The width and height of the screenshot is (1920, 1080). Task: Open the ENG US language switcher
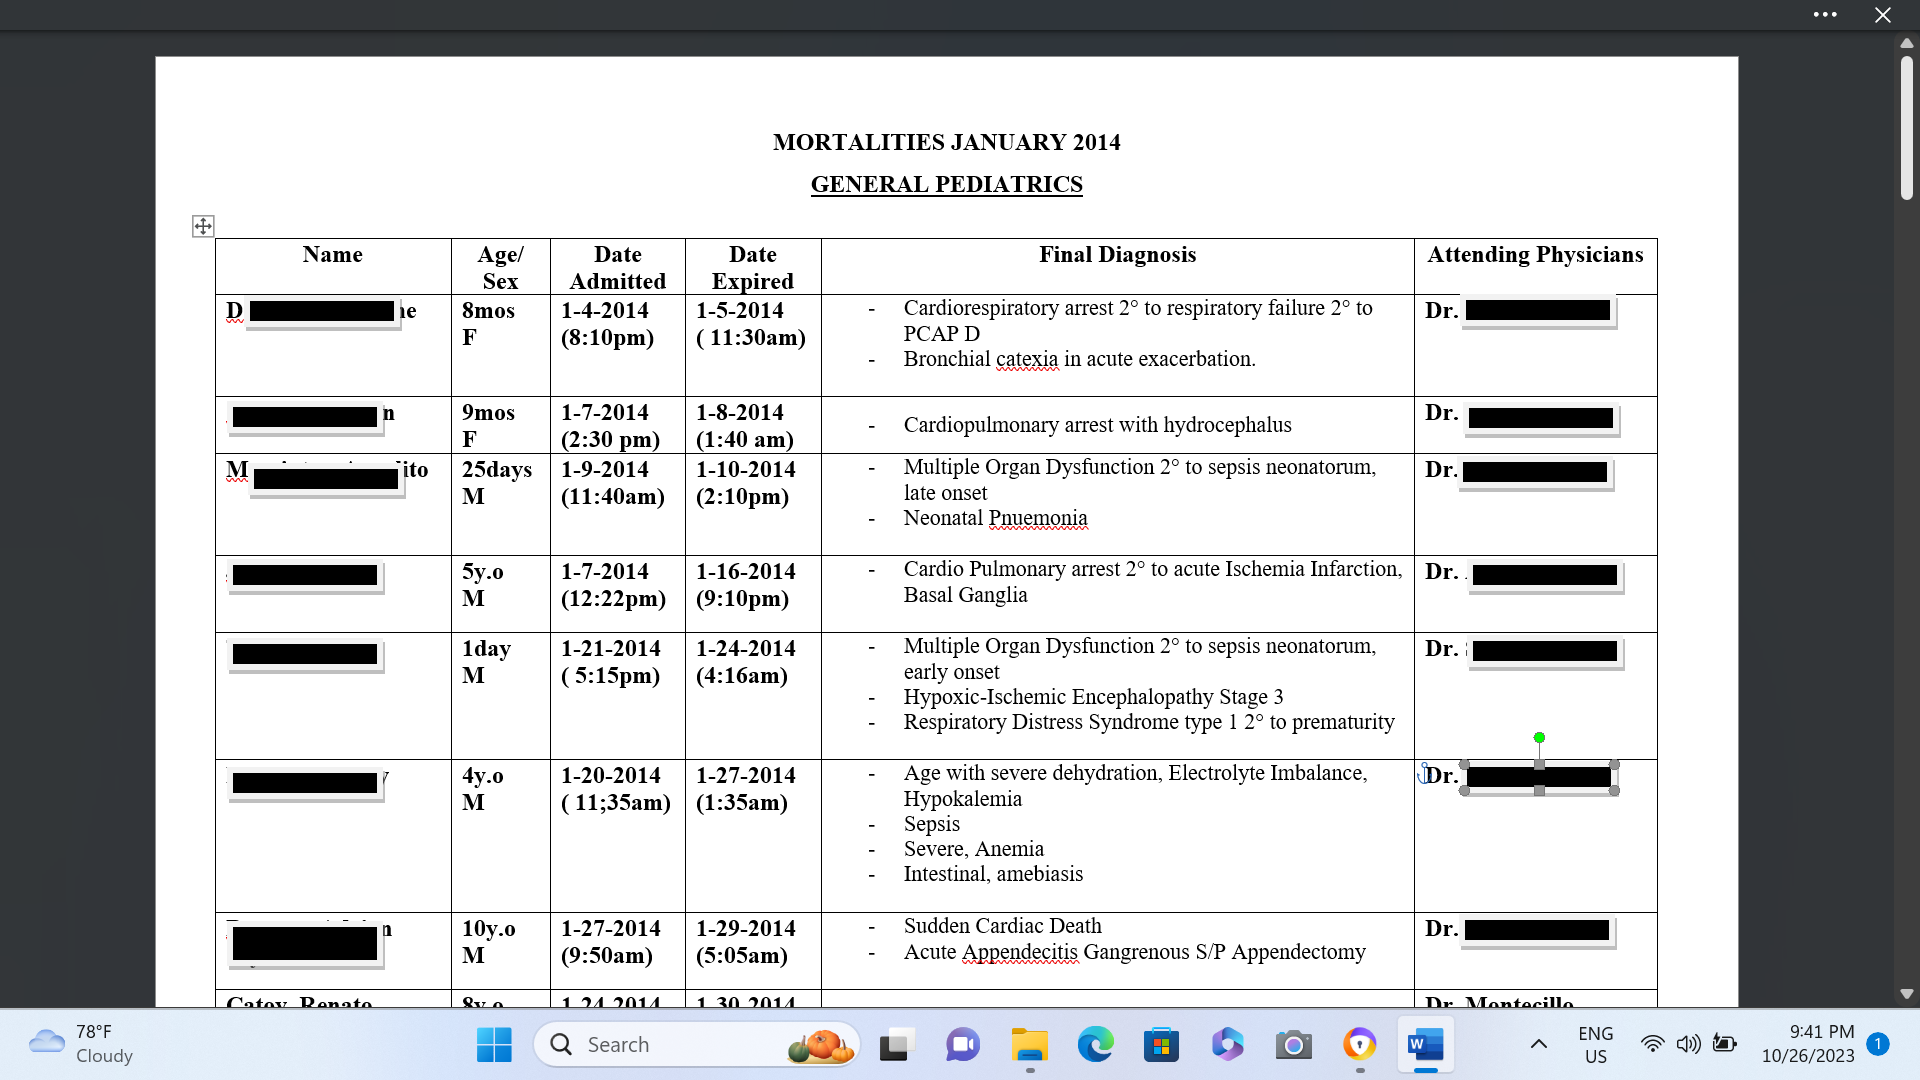point(1595,1044)
